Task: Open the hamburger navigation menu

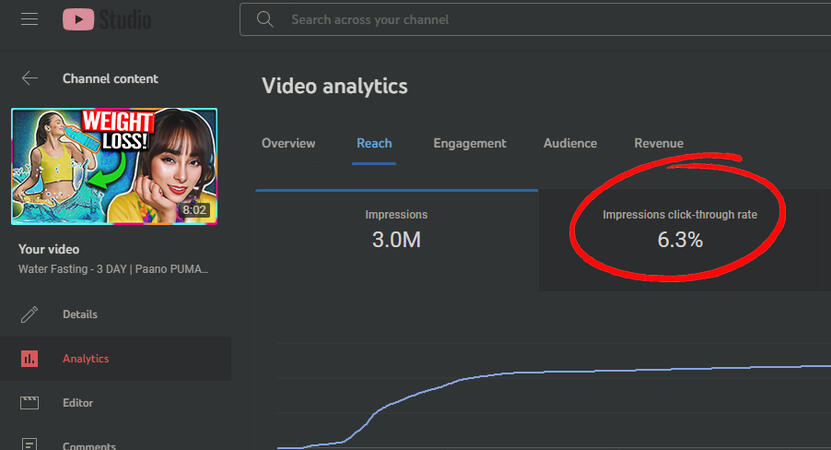Action: pyautogui.click(x=30, y=20)
